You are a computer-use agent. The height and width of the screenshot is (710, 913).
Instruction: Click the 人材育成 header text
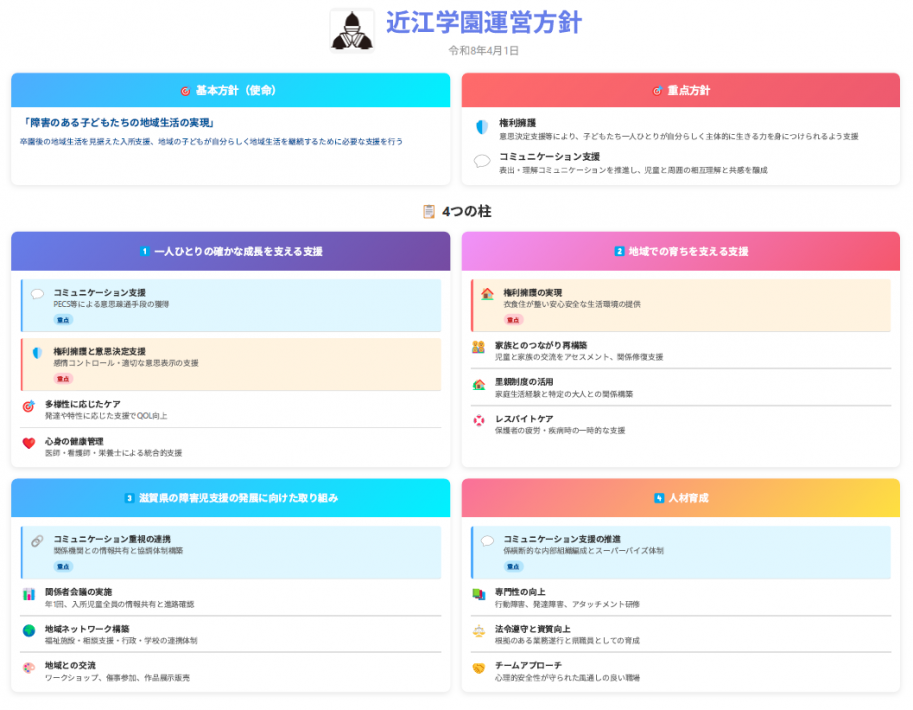pyautogui.click(x=688, y=498)
